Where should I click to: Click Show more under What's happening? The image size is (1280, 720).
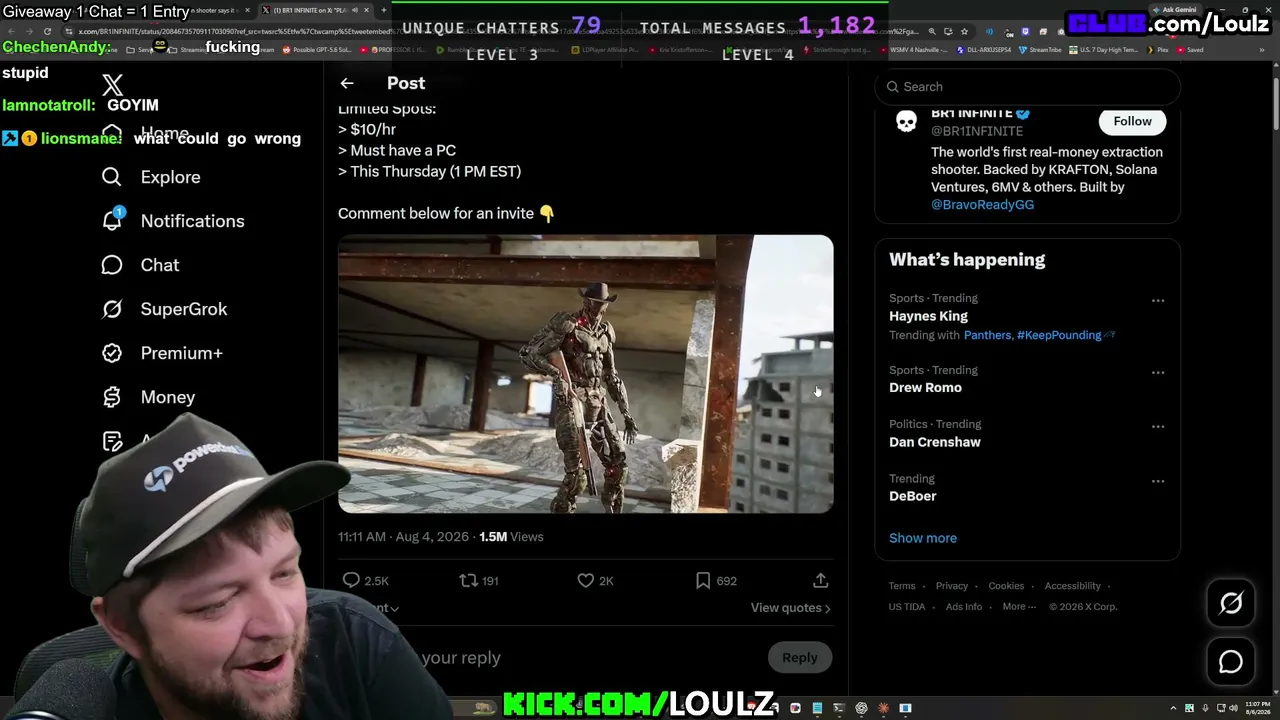click(923, 538)
